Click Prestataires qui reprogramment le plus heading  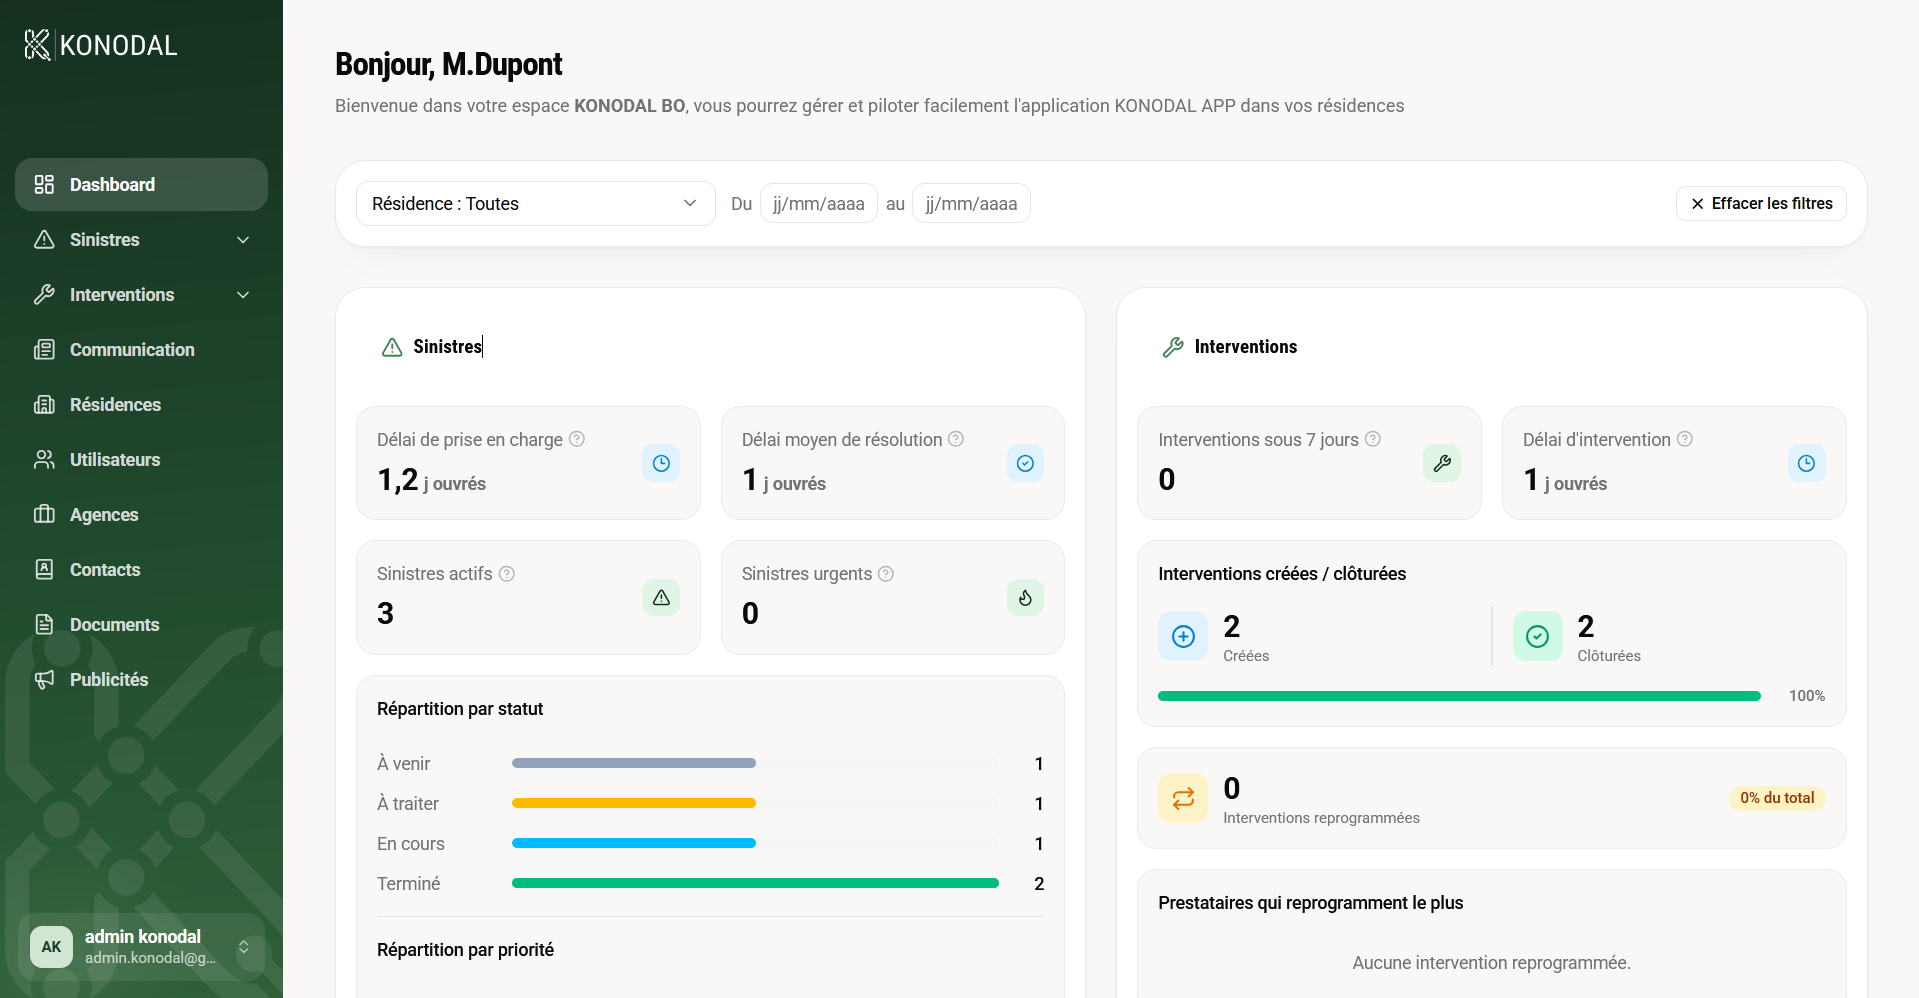click(1310, 903)
